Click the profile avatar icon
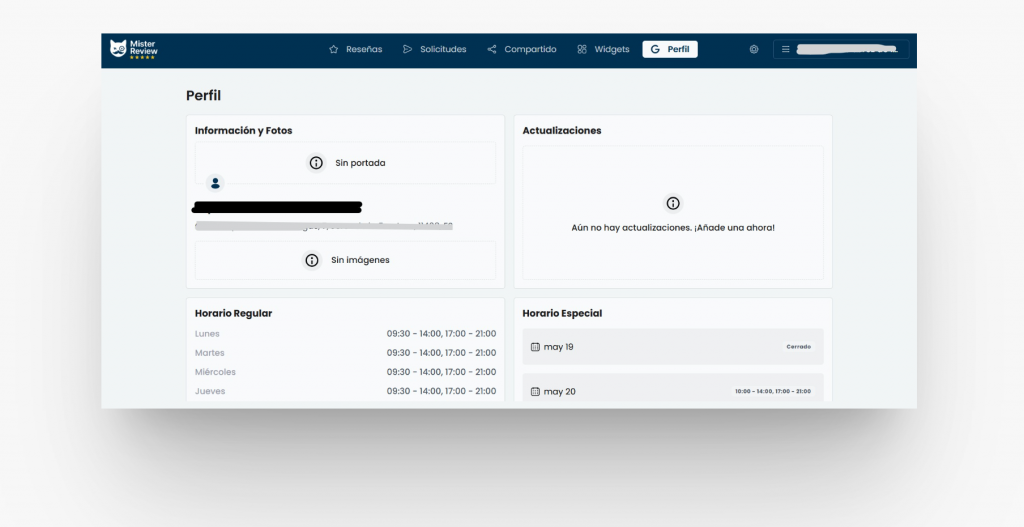The width and height of the screenshot is (1024, 527). (215, 183)
